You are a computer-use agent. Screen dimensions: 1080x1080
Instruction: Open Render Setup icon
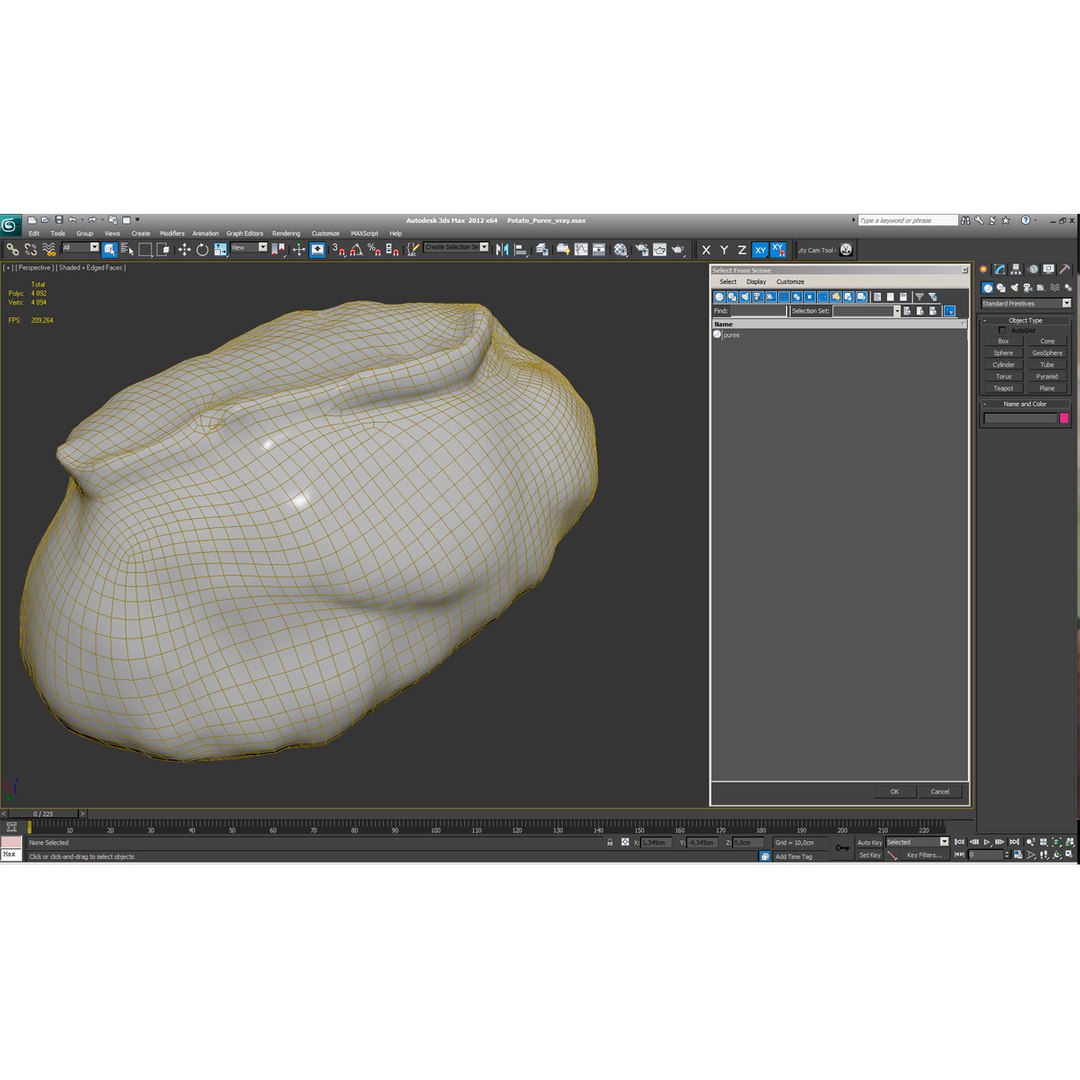pos(642,249)
